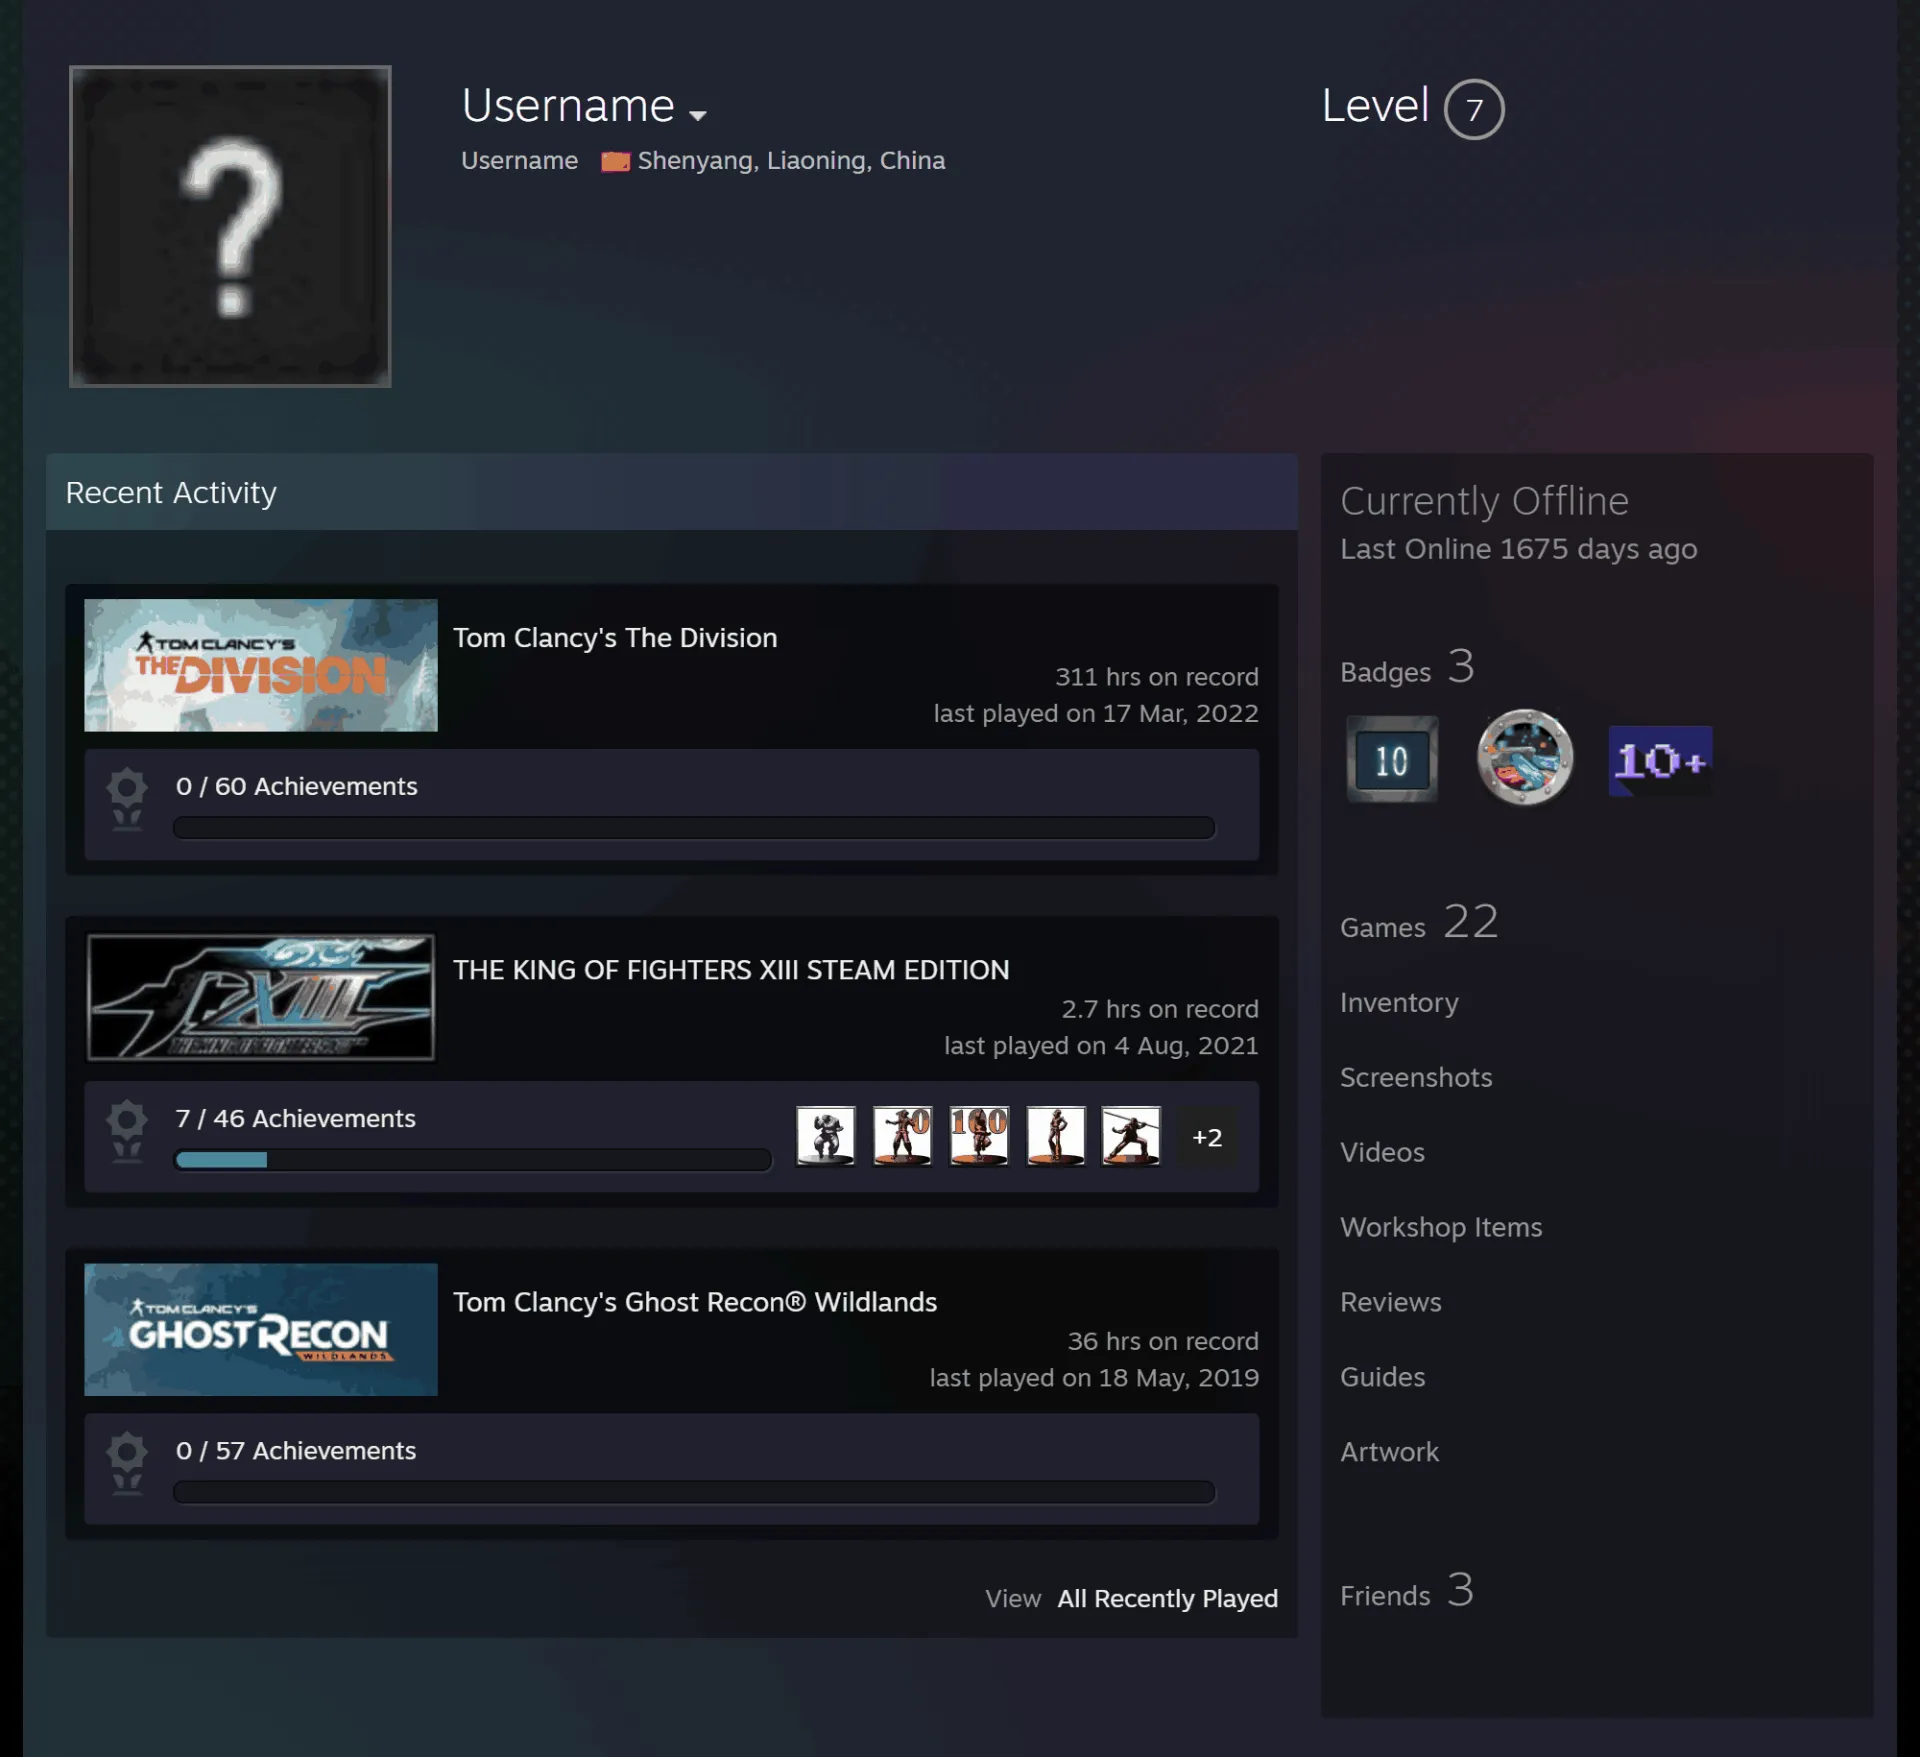
Task: Select the purple 10+ games badge
Action: point(1660,760)
